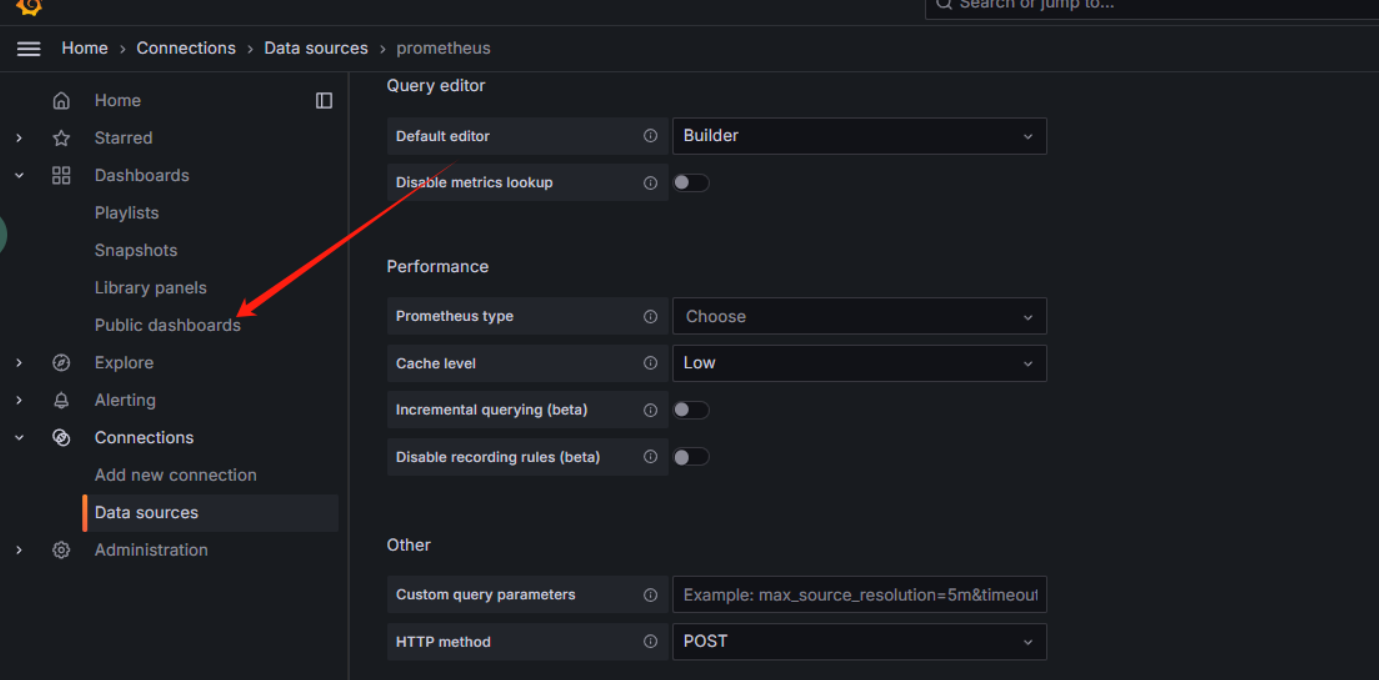Click info icon beside Default editor
This screenshot has height=680, width=1379.
[x=650, y=136]
